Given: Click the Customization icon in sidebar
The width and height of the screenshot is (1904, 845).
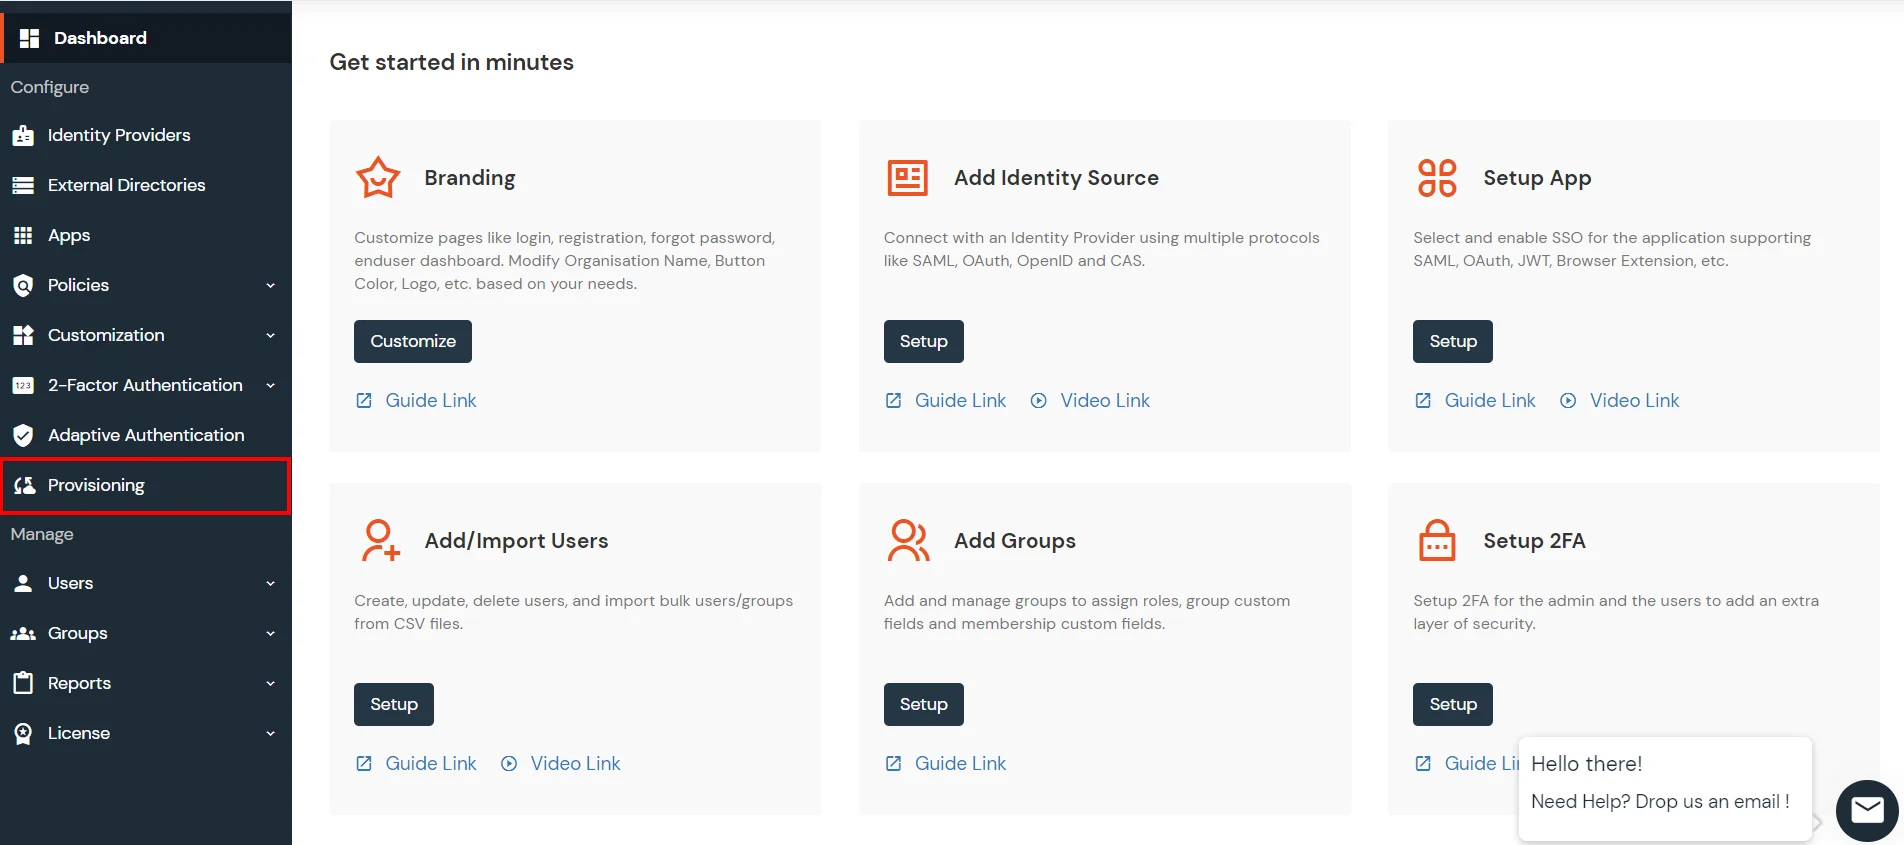Looking at the screenshot, I should click(x=23, y=335).
